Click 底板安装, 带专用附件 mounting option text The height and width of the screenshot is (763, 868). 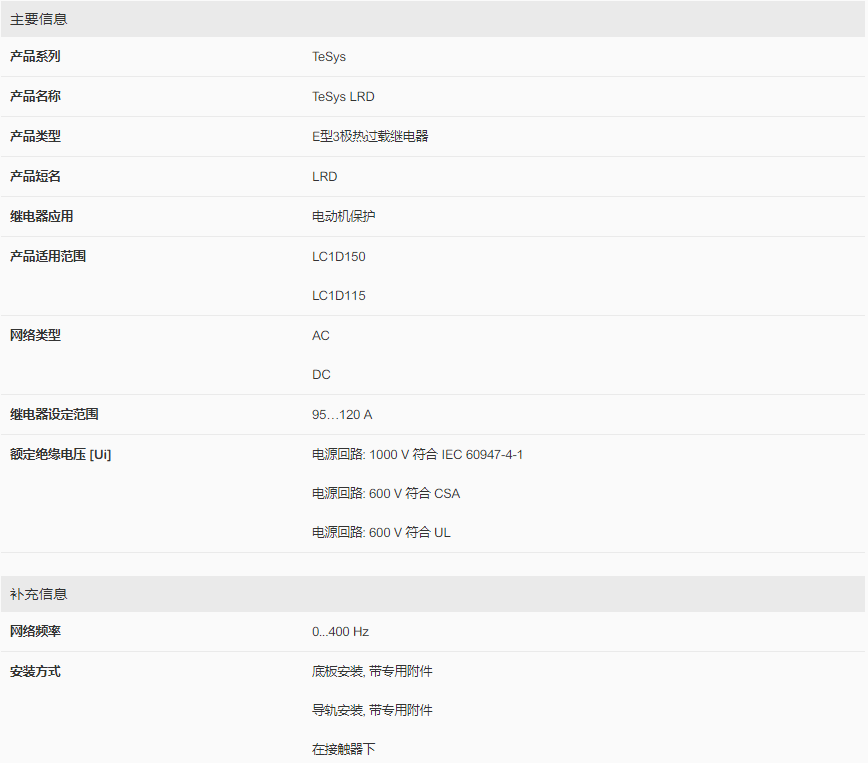pyautogui.click(x=372, y=672)
